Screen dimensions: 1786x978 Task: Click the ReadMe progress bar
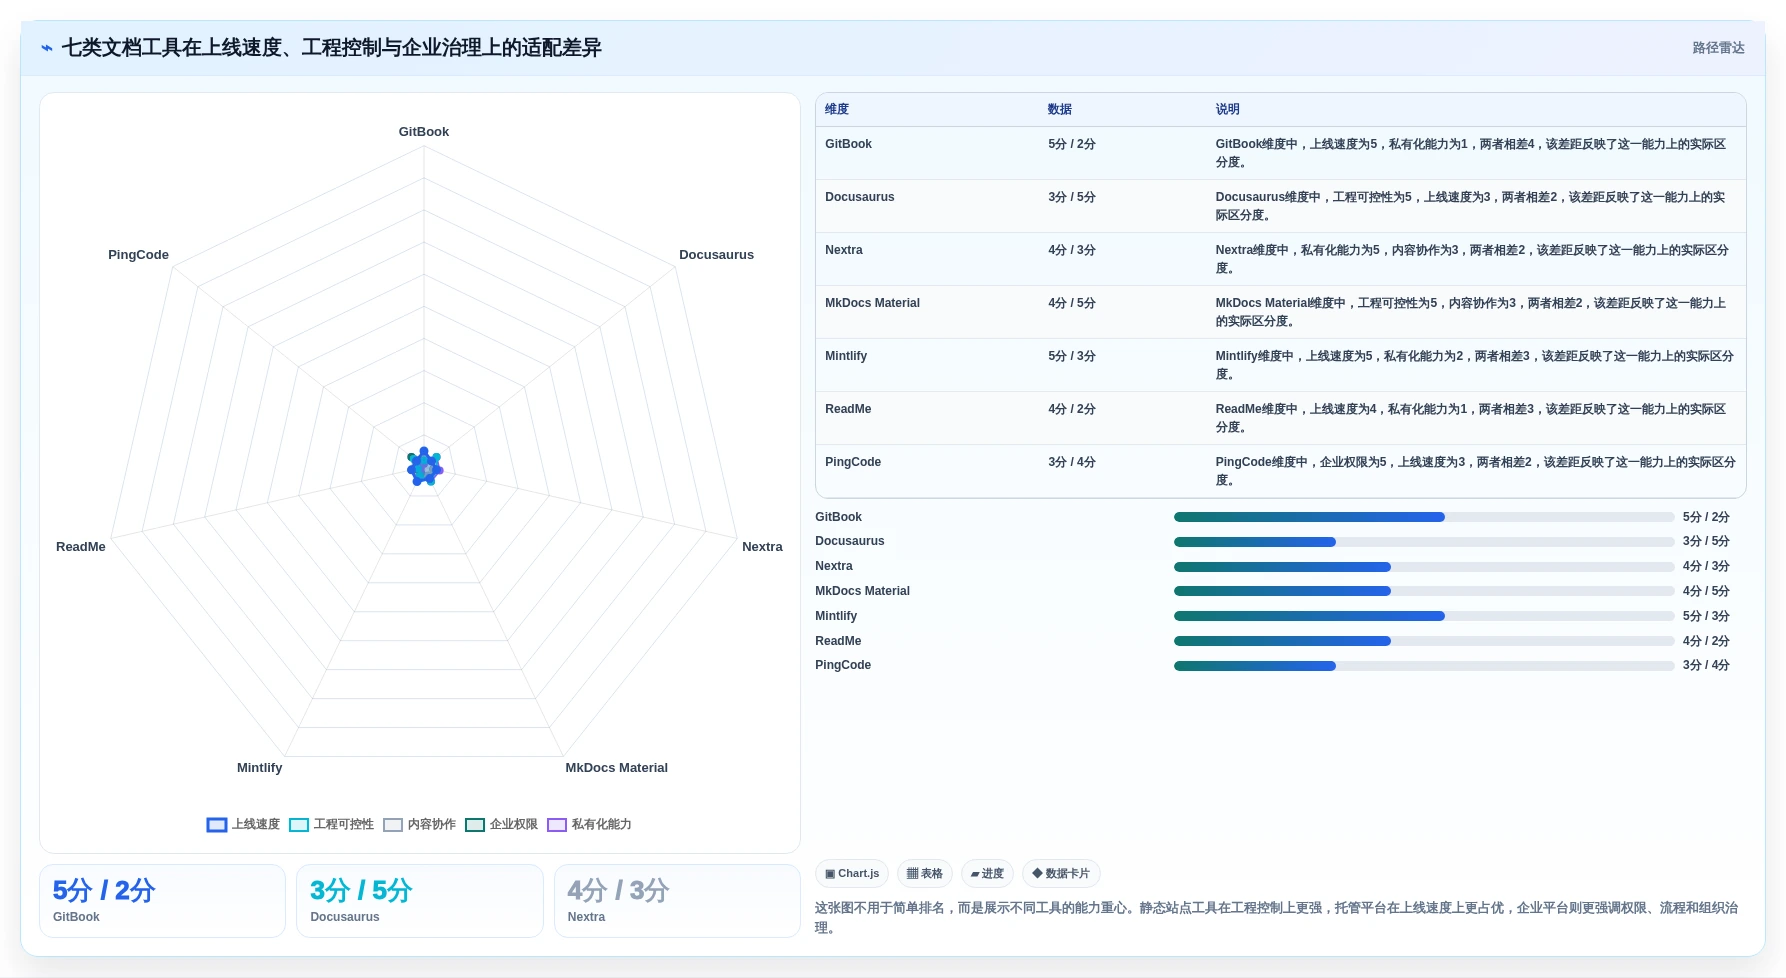(1424, 641)
